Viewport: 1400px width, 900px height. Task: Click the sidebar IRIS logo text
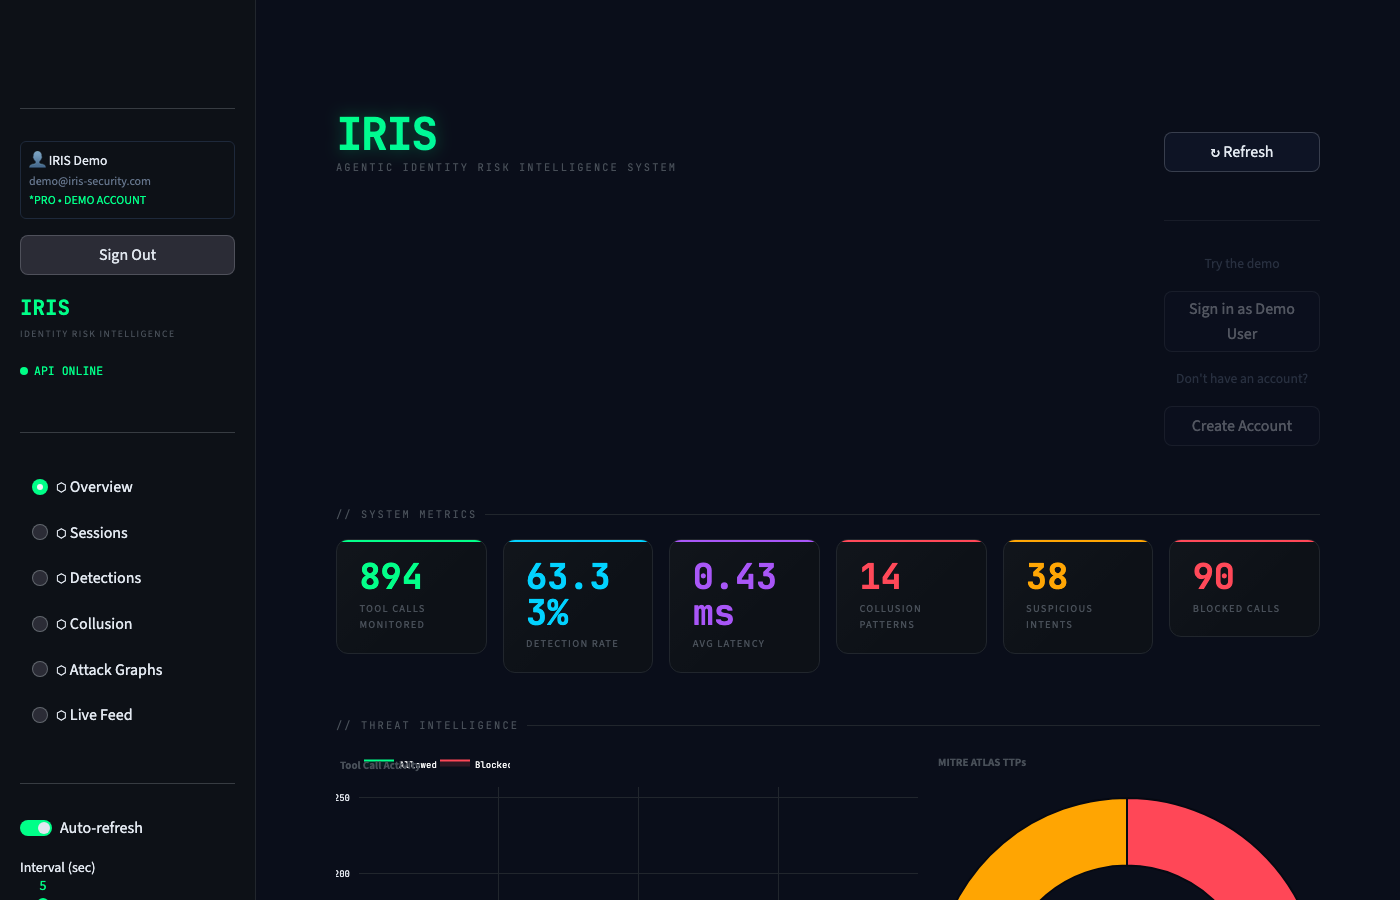coord(45,308)
